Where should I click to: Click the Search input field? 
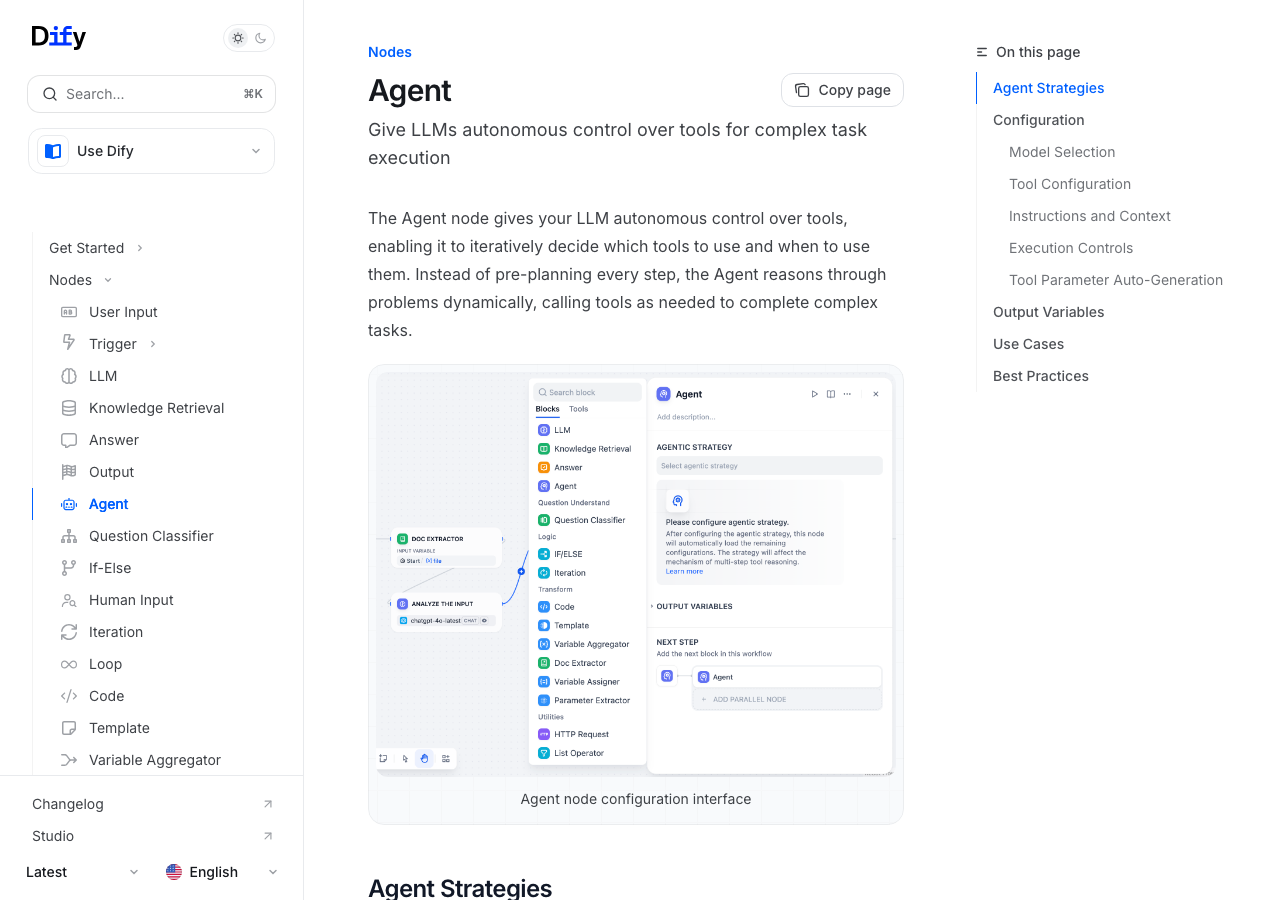(x=151, y=94)
